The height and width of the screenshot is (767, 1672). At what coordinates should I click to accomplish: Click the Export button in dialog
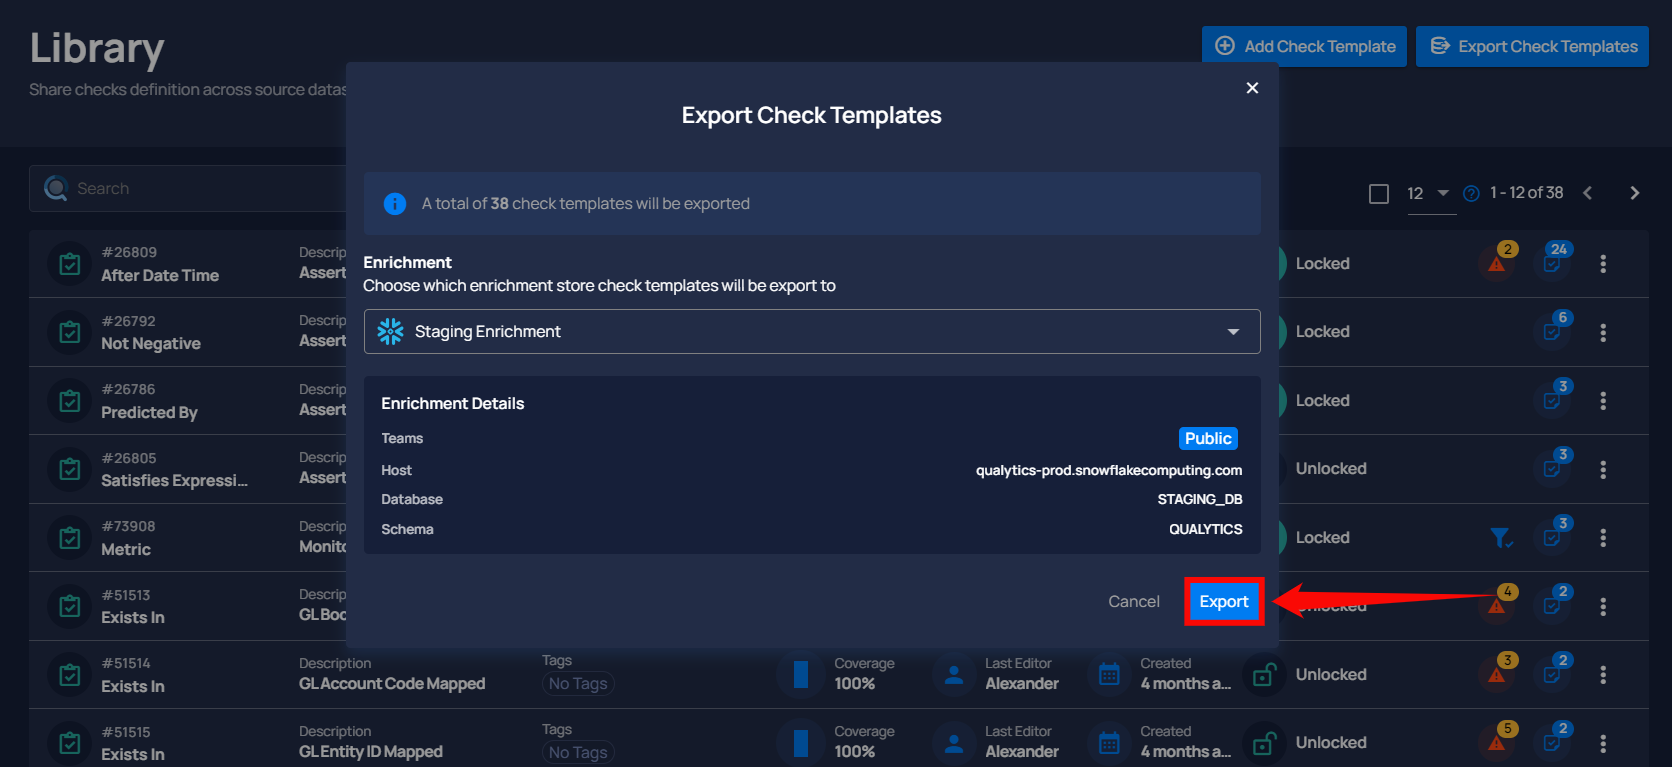click(x=1224, y=601)
